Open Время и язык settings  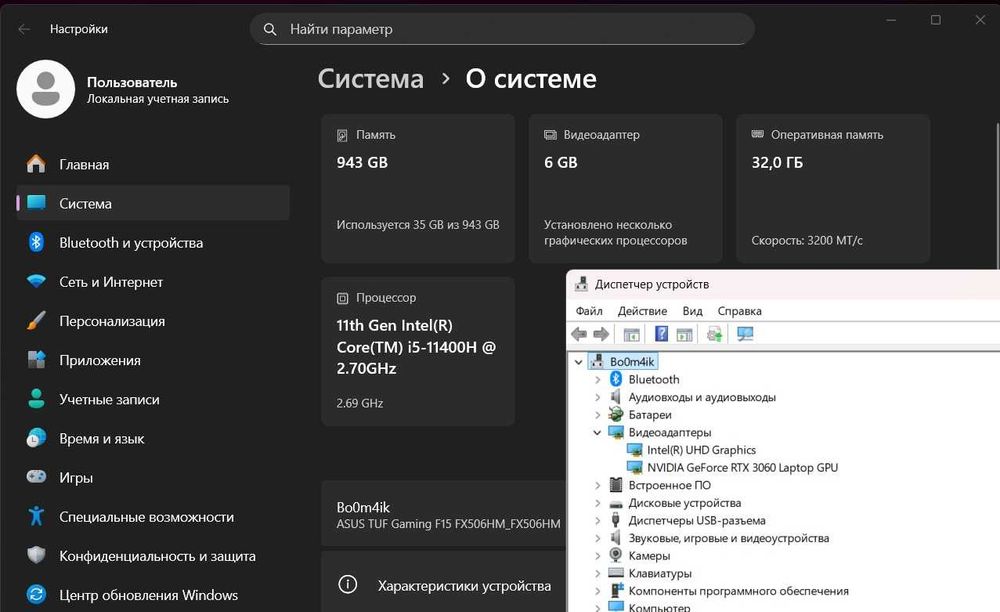click(153, 439)
